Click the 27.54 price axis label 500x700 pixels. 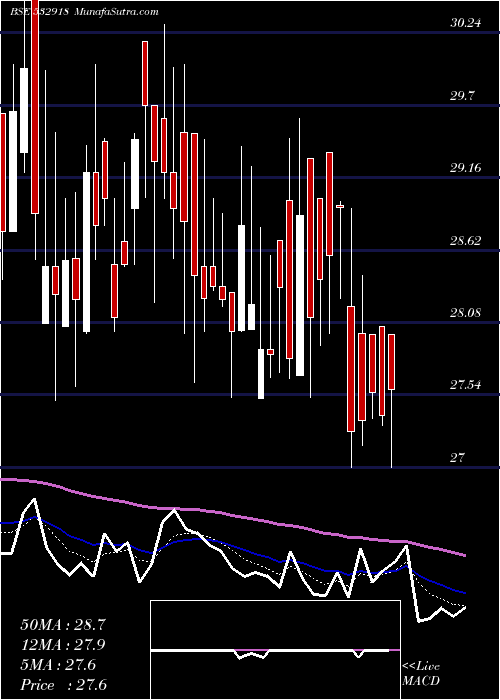[466, 385]
